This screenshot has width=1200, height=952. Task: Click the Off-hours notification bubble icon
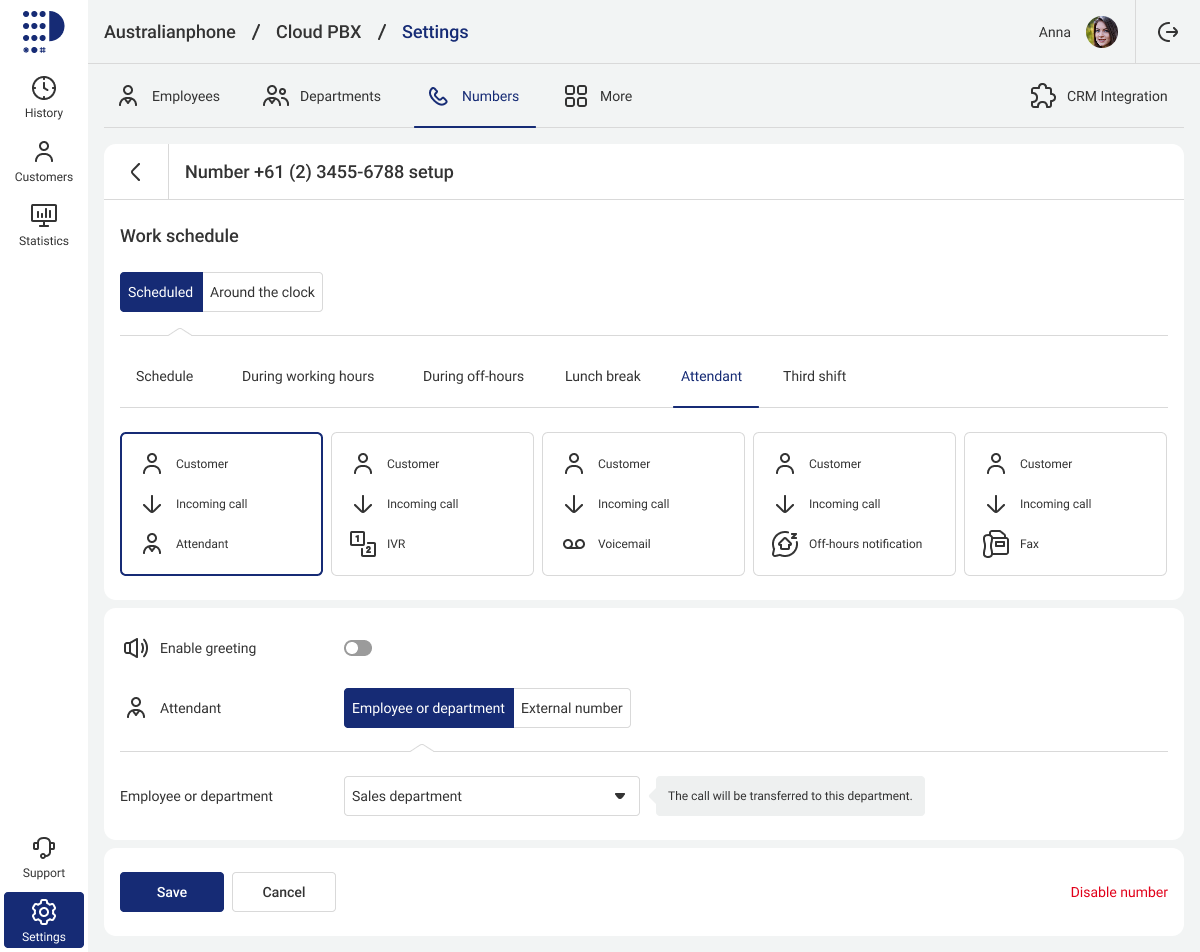click(785, 544)
